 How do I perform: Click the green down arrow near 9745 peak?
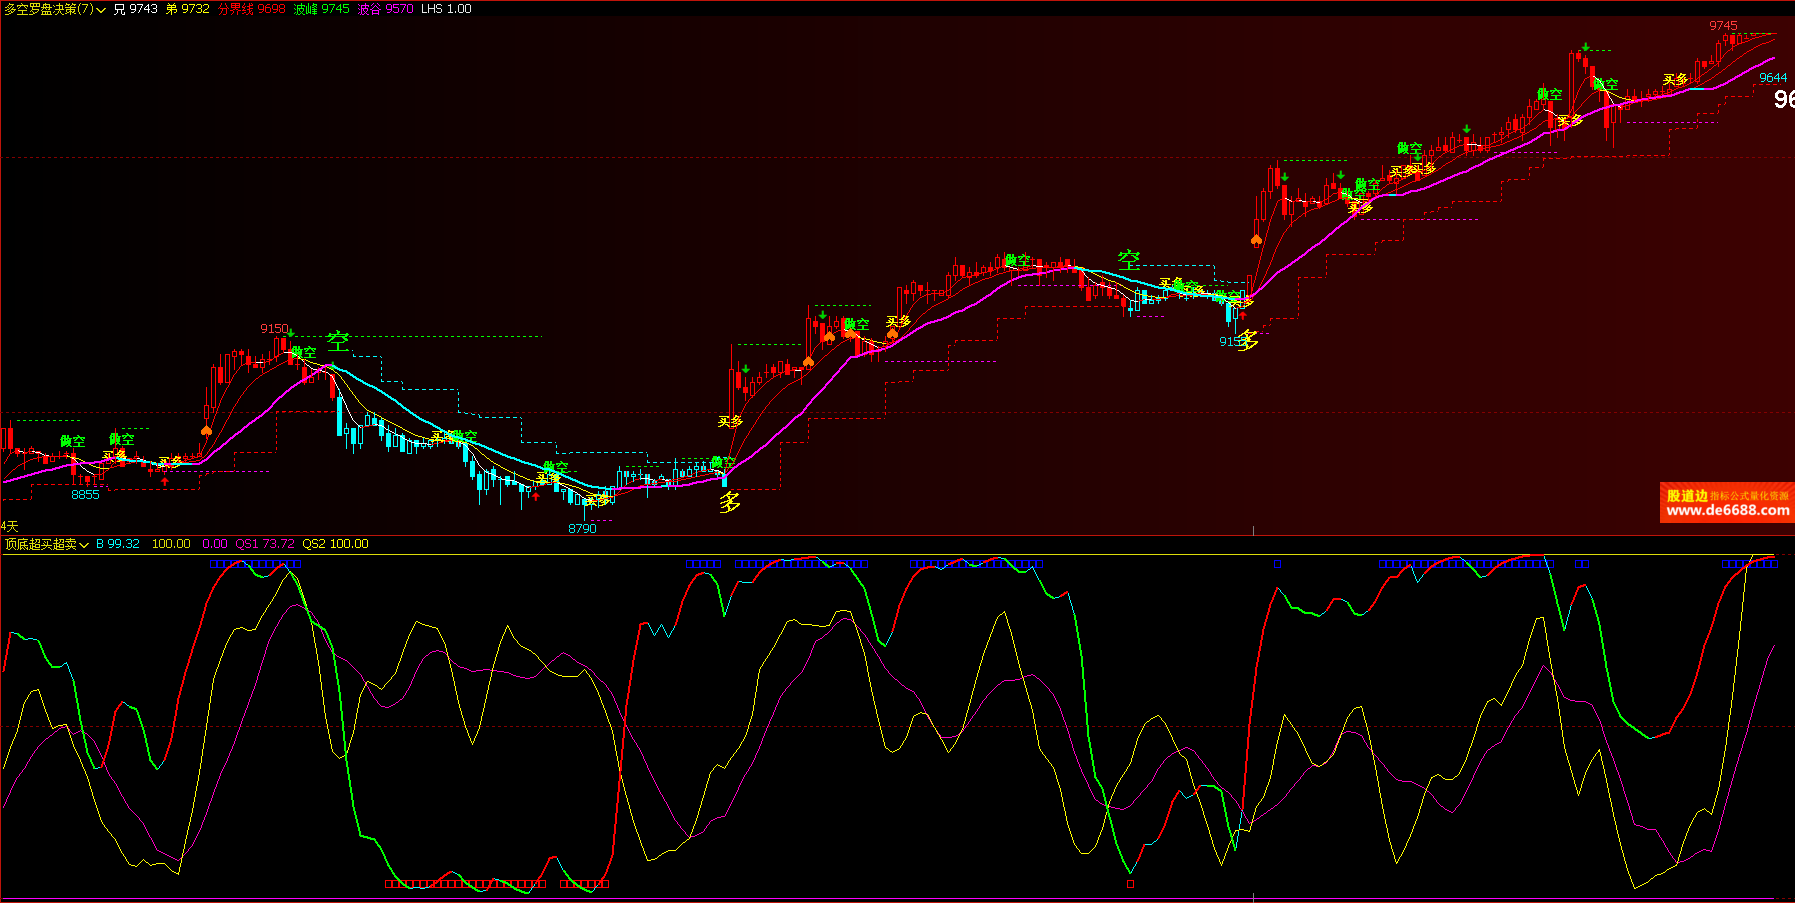click(x=1585, y=47)
